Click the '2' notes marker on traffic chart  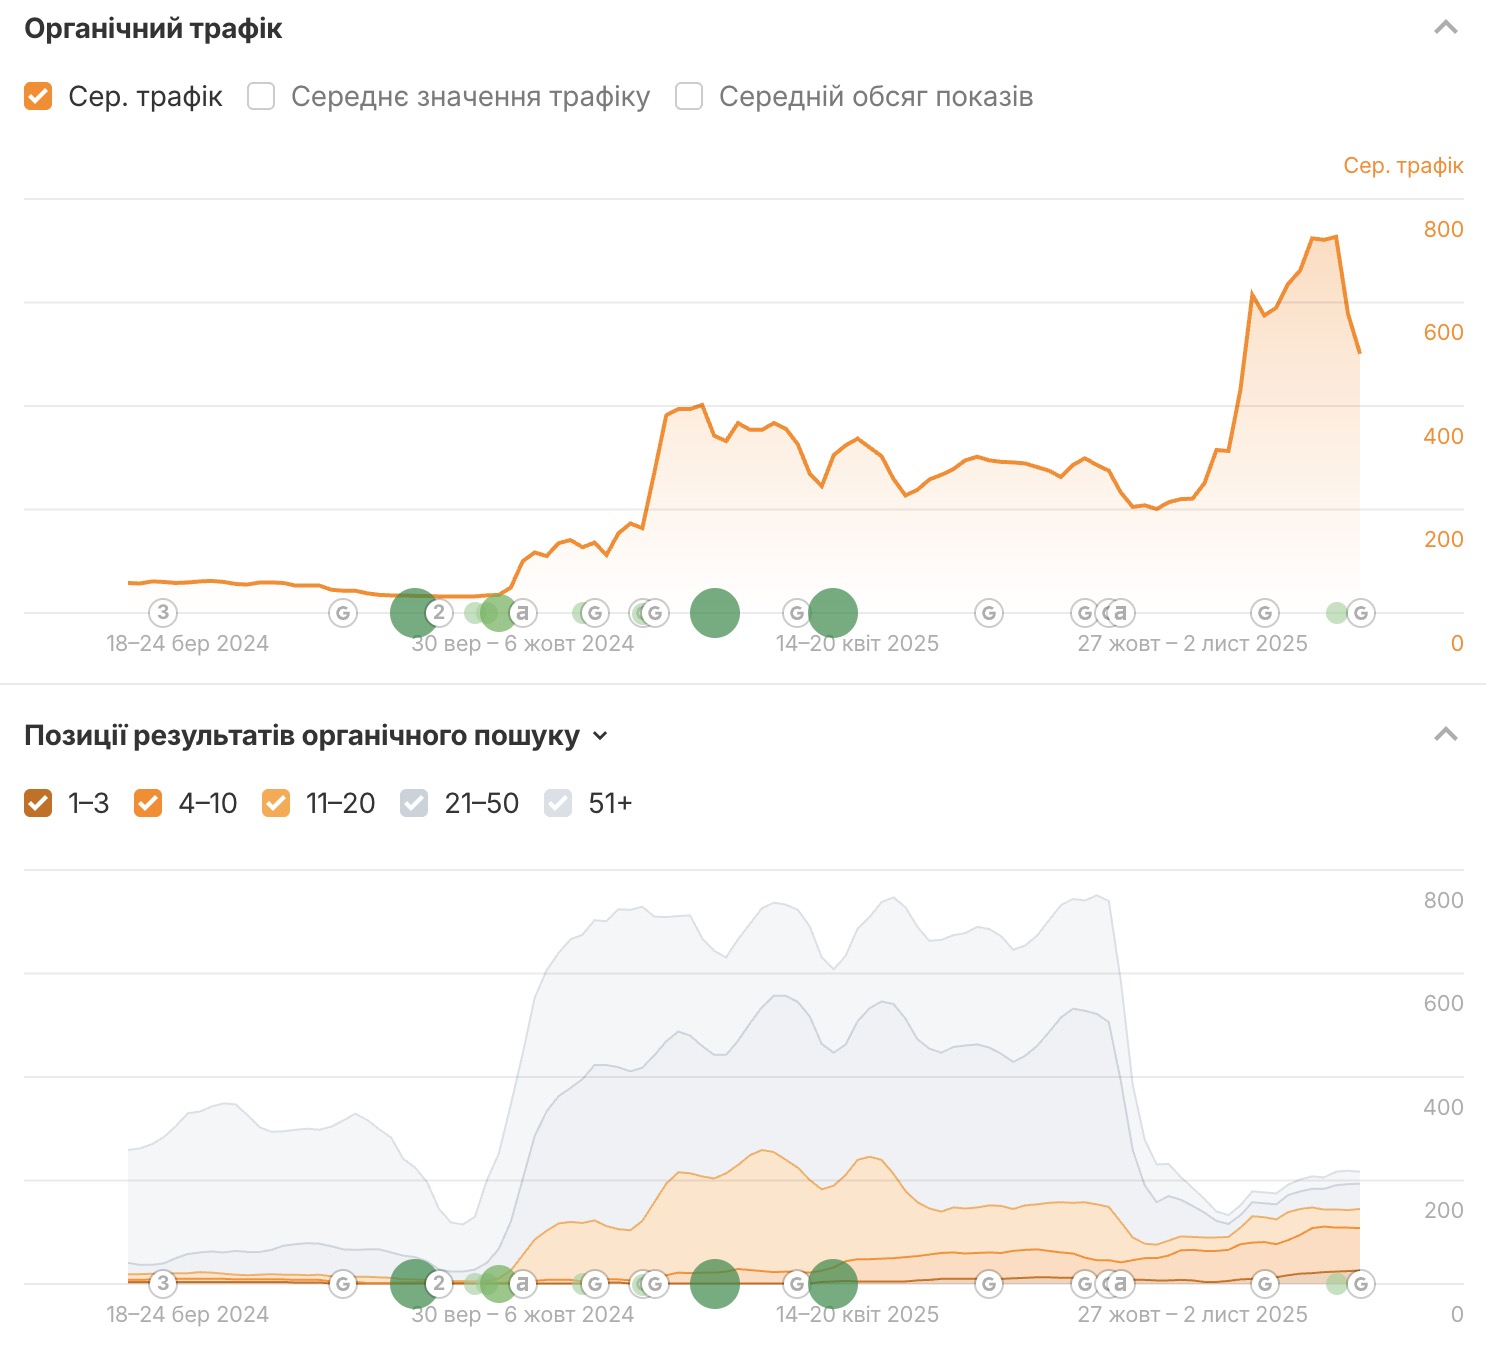[x=439, y=612]
